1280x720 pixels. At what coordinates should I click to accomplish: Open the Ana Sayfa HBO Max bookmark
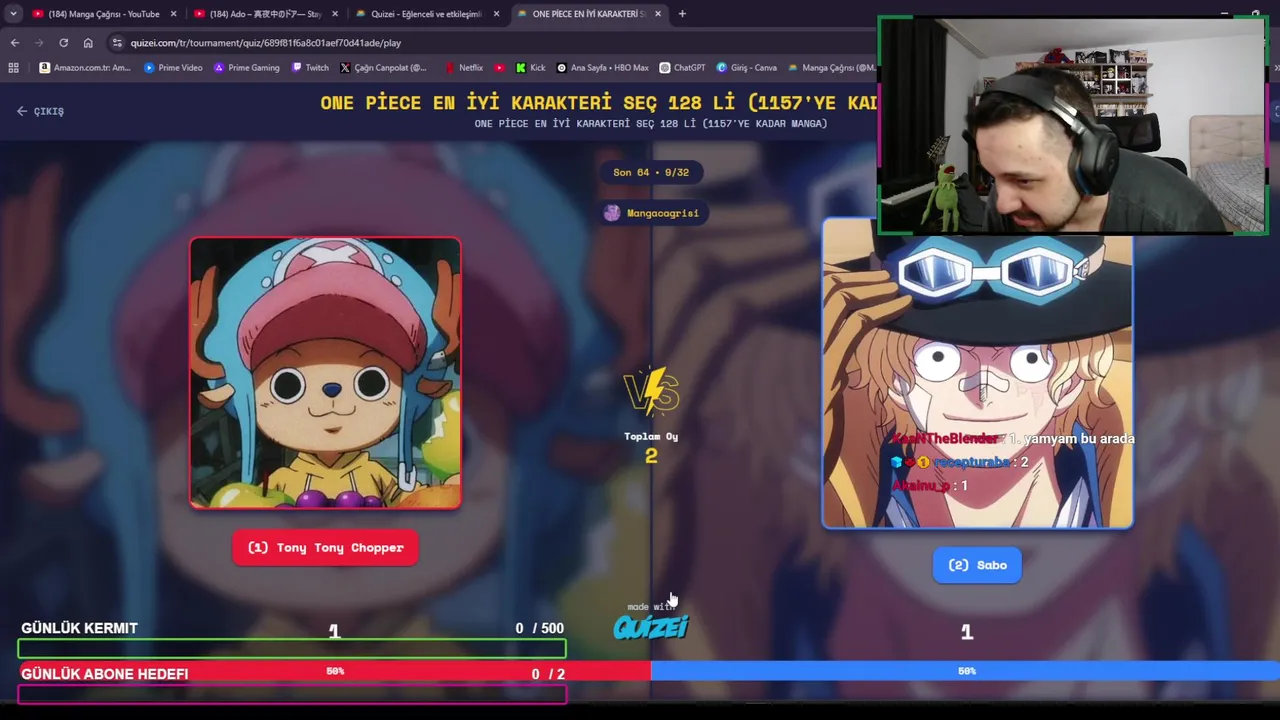click(x=603, y=68)
